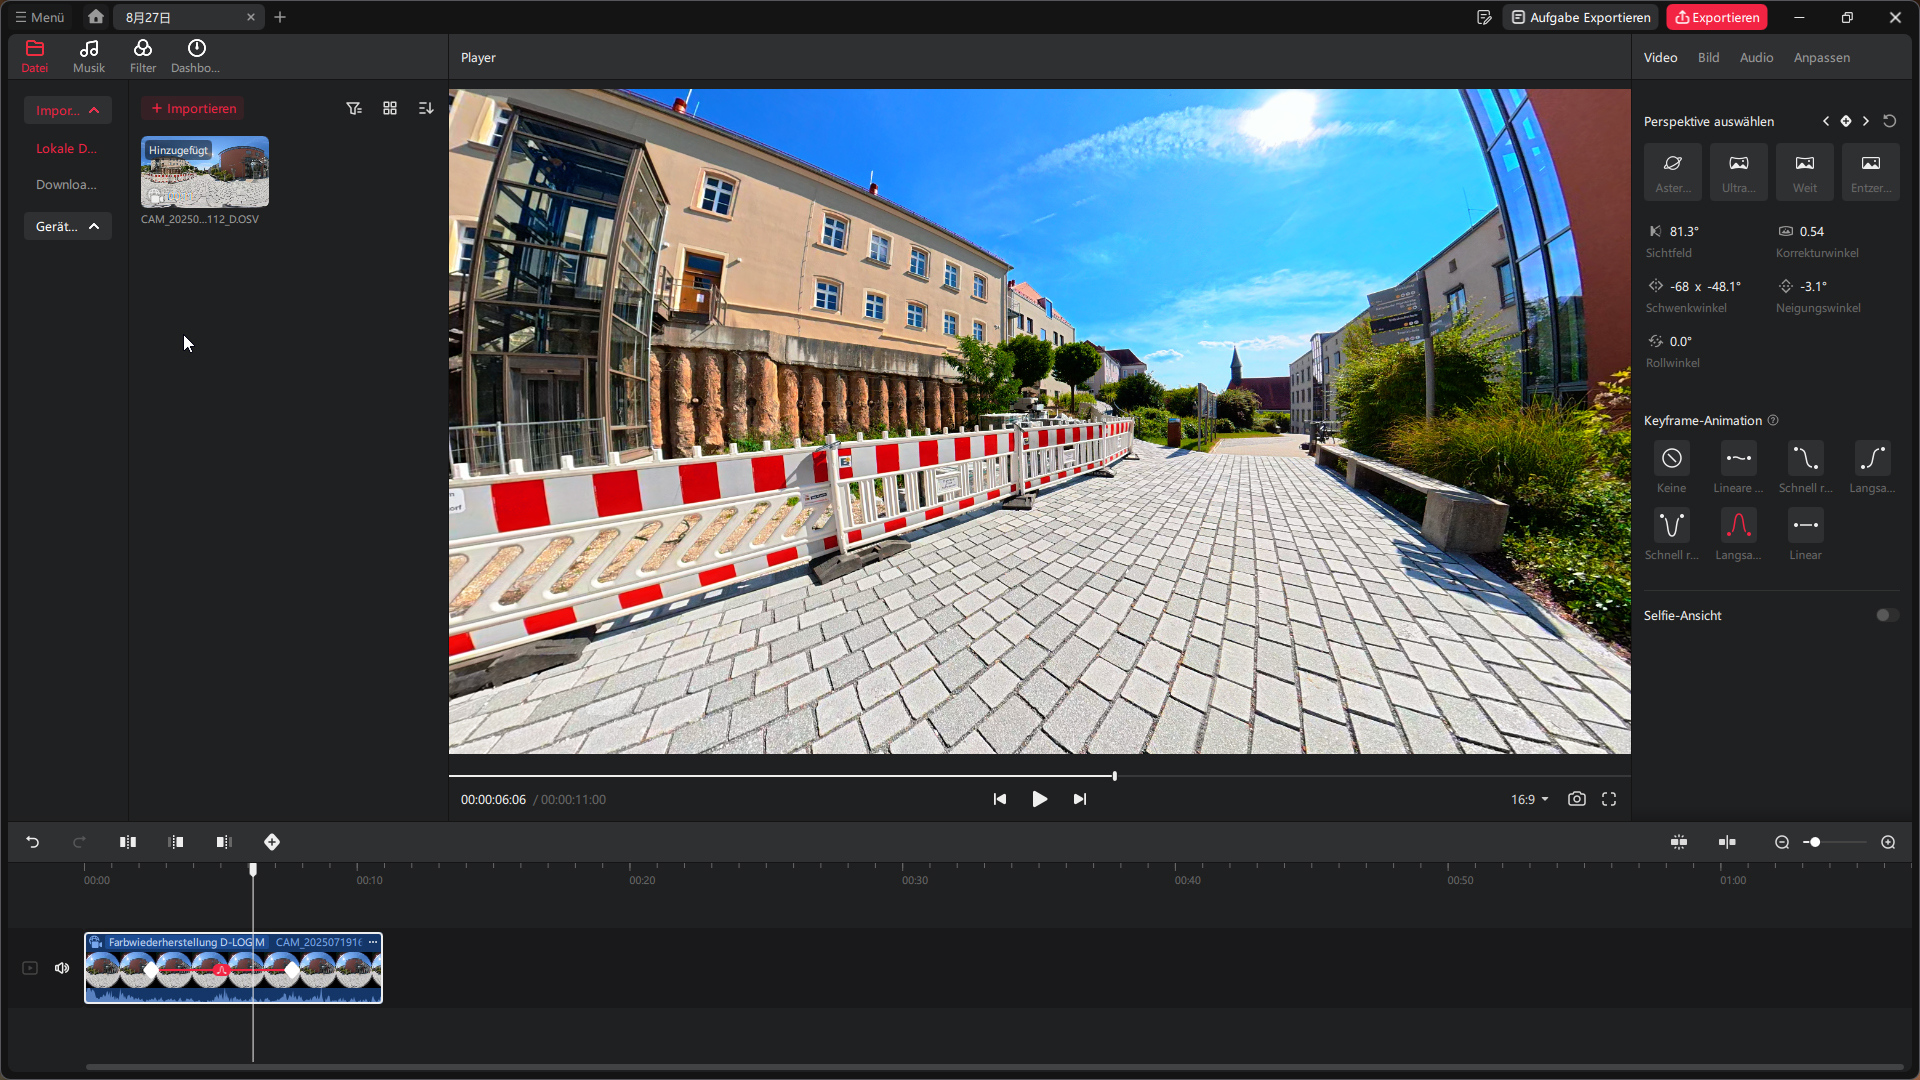Click the split clip icon in timeline toolbar
1920x1080 pixels.
[x=128, y=842]
